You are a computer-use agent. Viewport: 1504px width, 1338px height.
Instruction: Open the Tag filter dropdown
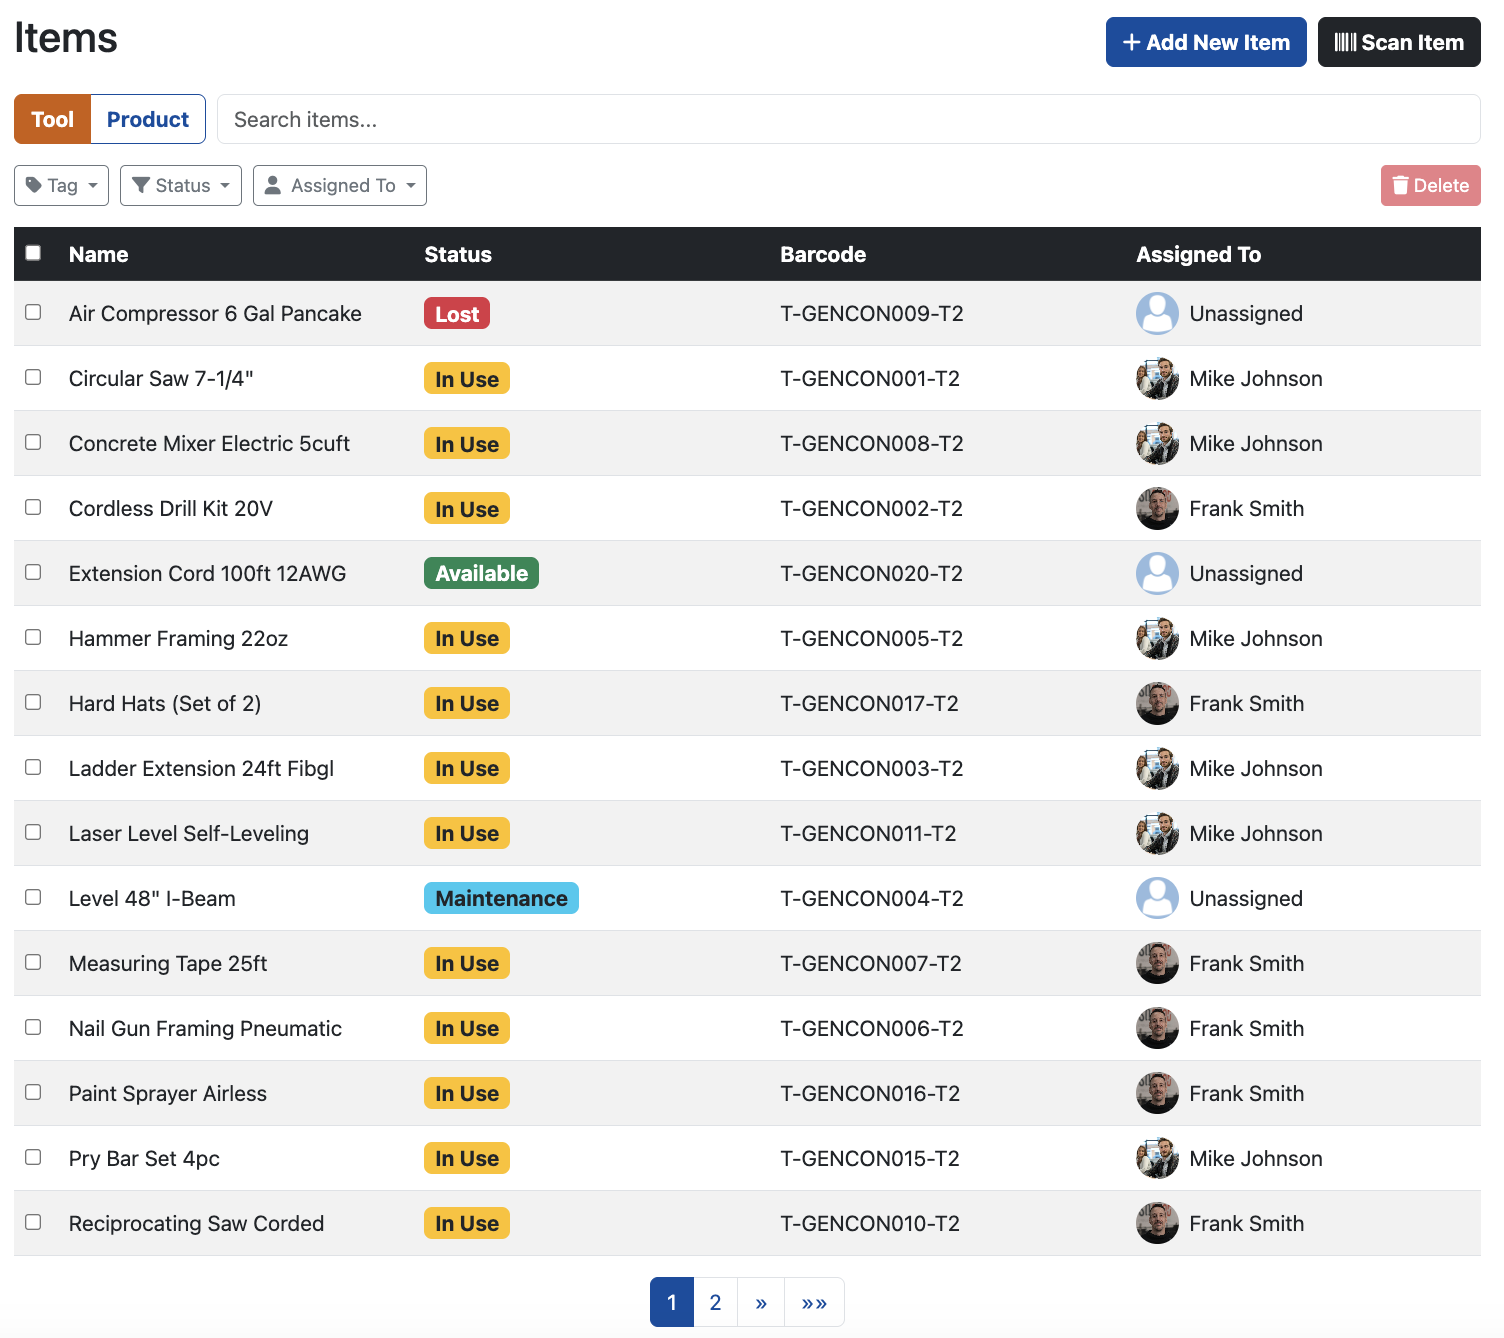tap(61, 185)
